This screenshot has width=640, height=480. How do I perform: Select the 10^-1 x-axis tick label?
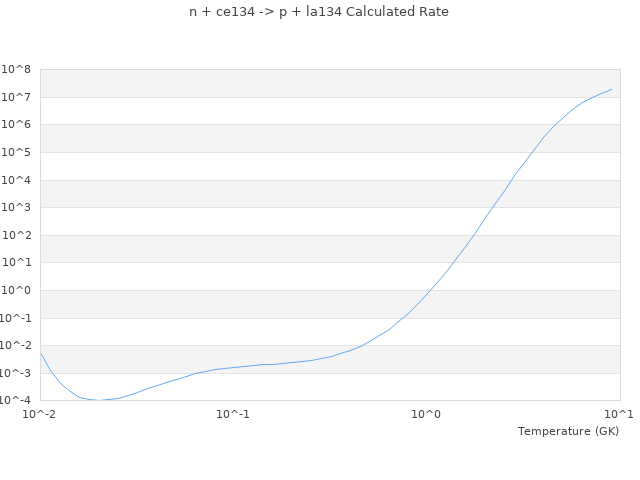[x=233, y=414]
